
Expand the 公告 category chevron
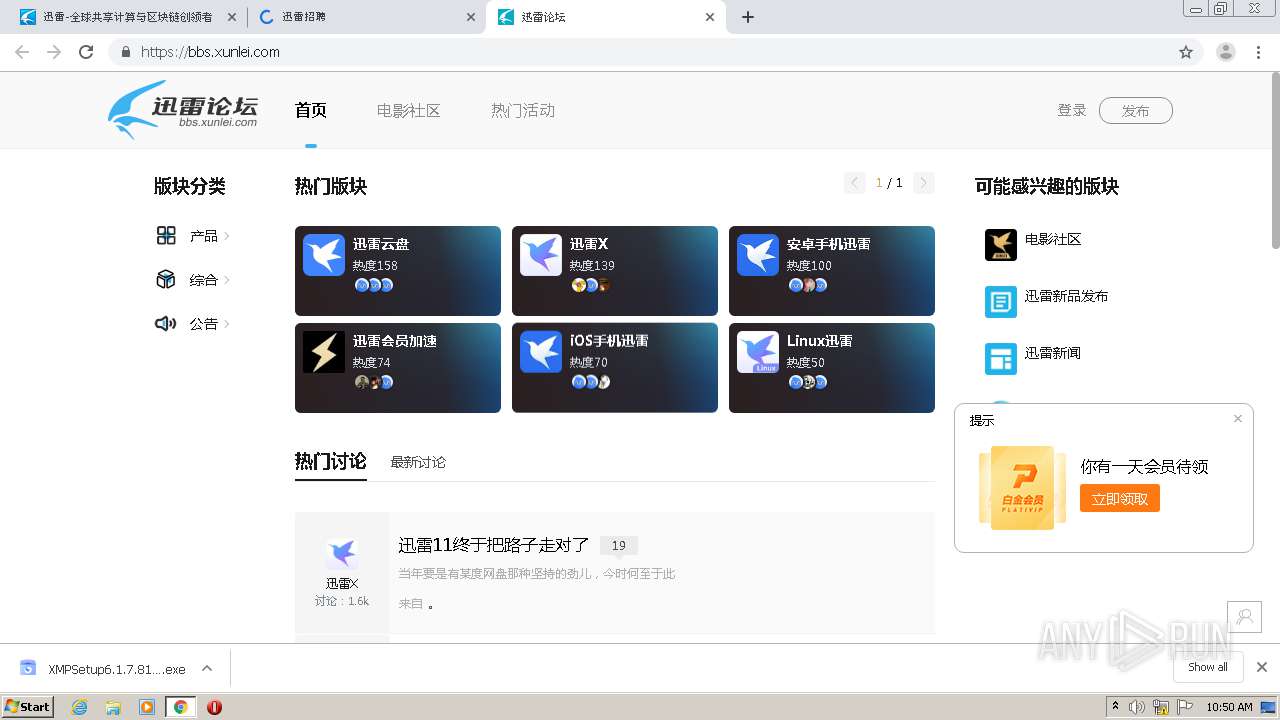tap(227, 324)
